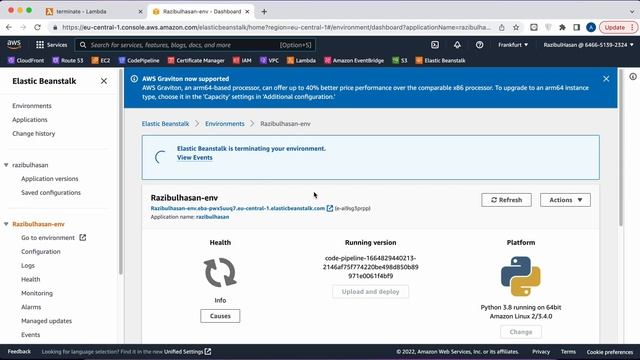This screenshot has width=640, height=360.
Task: Open the browser extensions puzzle icon
Action: 562,27
